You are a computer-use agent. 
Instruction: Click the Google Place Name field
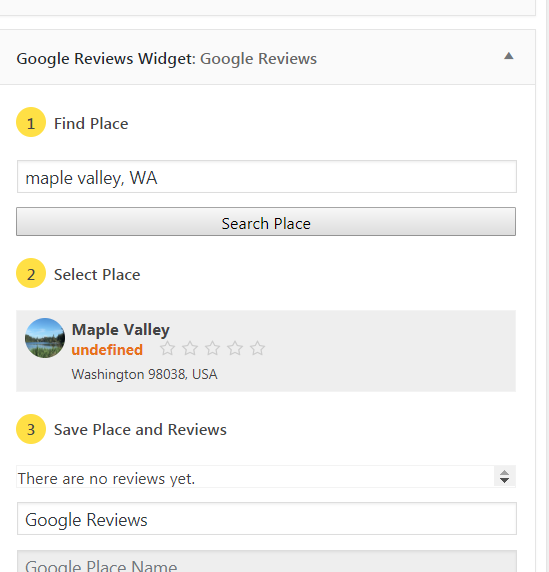pos(267,562)
